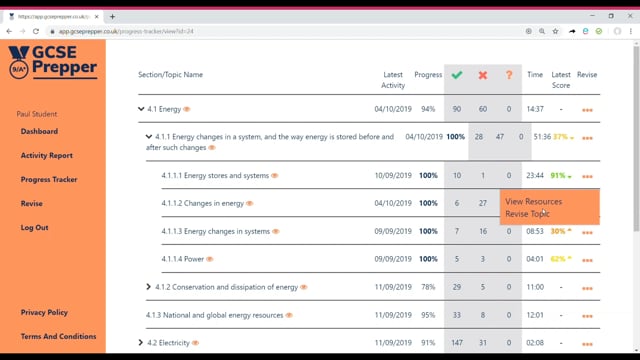Open revise options for 4.1 Energy row

click(587, 110)
